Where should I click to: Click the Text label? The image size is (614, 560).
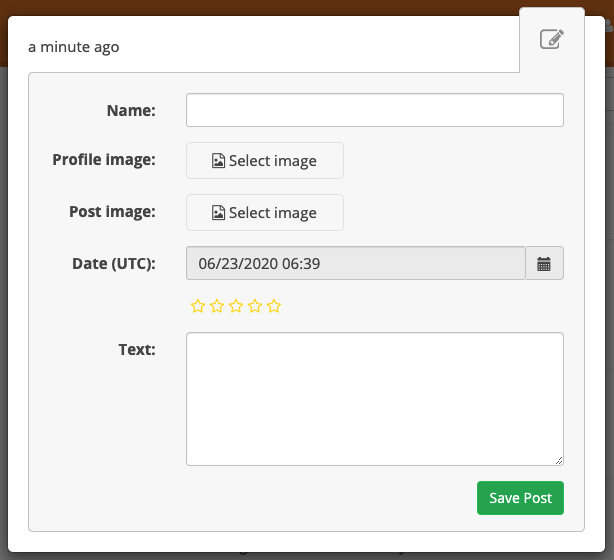click(x=137, y=349)
